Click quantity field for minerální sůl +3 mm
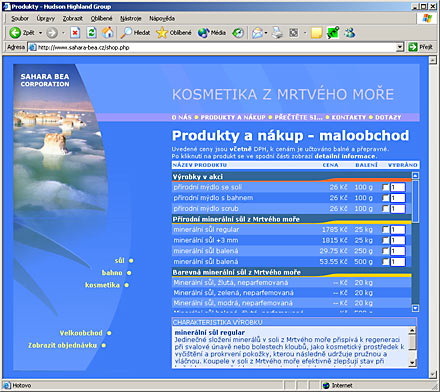Screen dimensions: 440x392 click(x=398, y=240)
